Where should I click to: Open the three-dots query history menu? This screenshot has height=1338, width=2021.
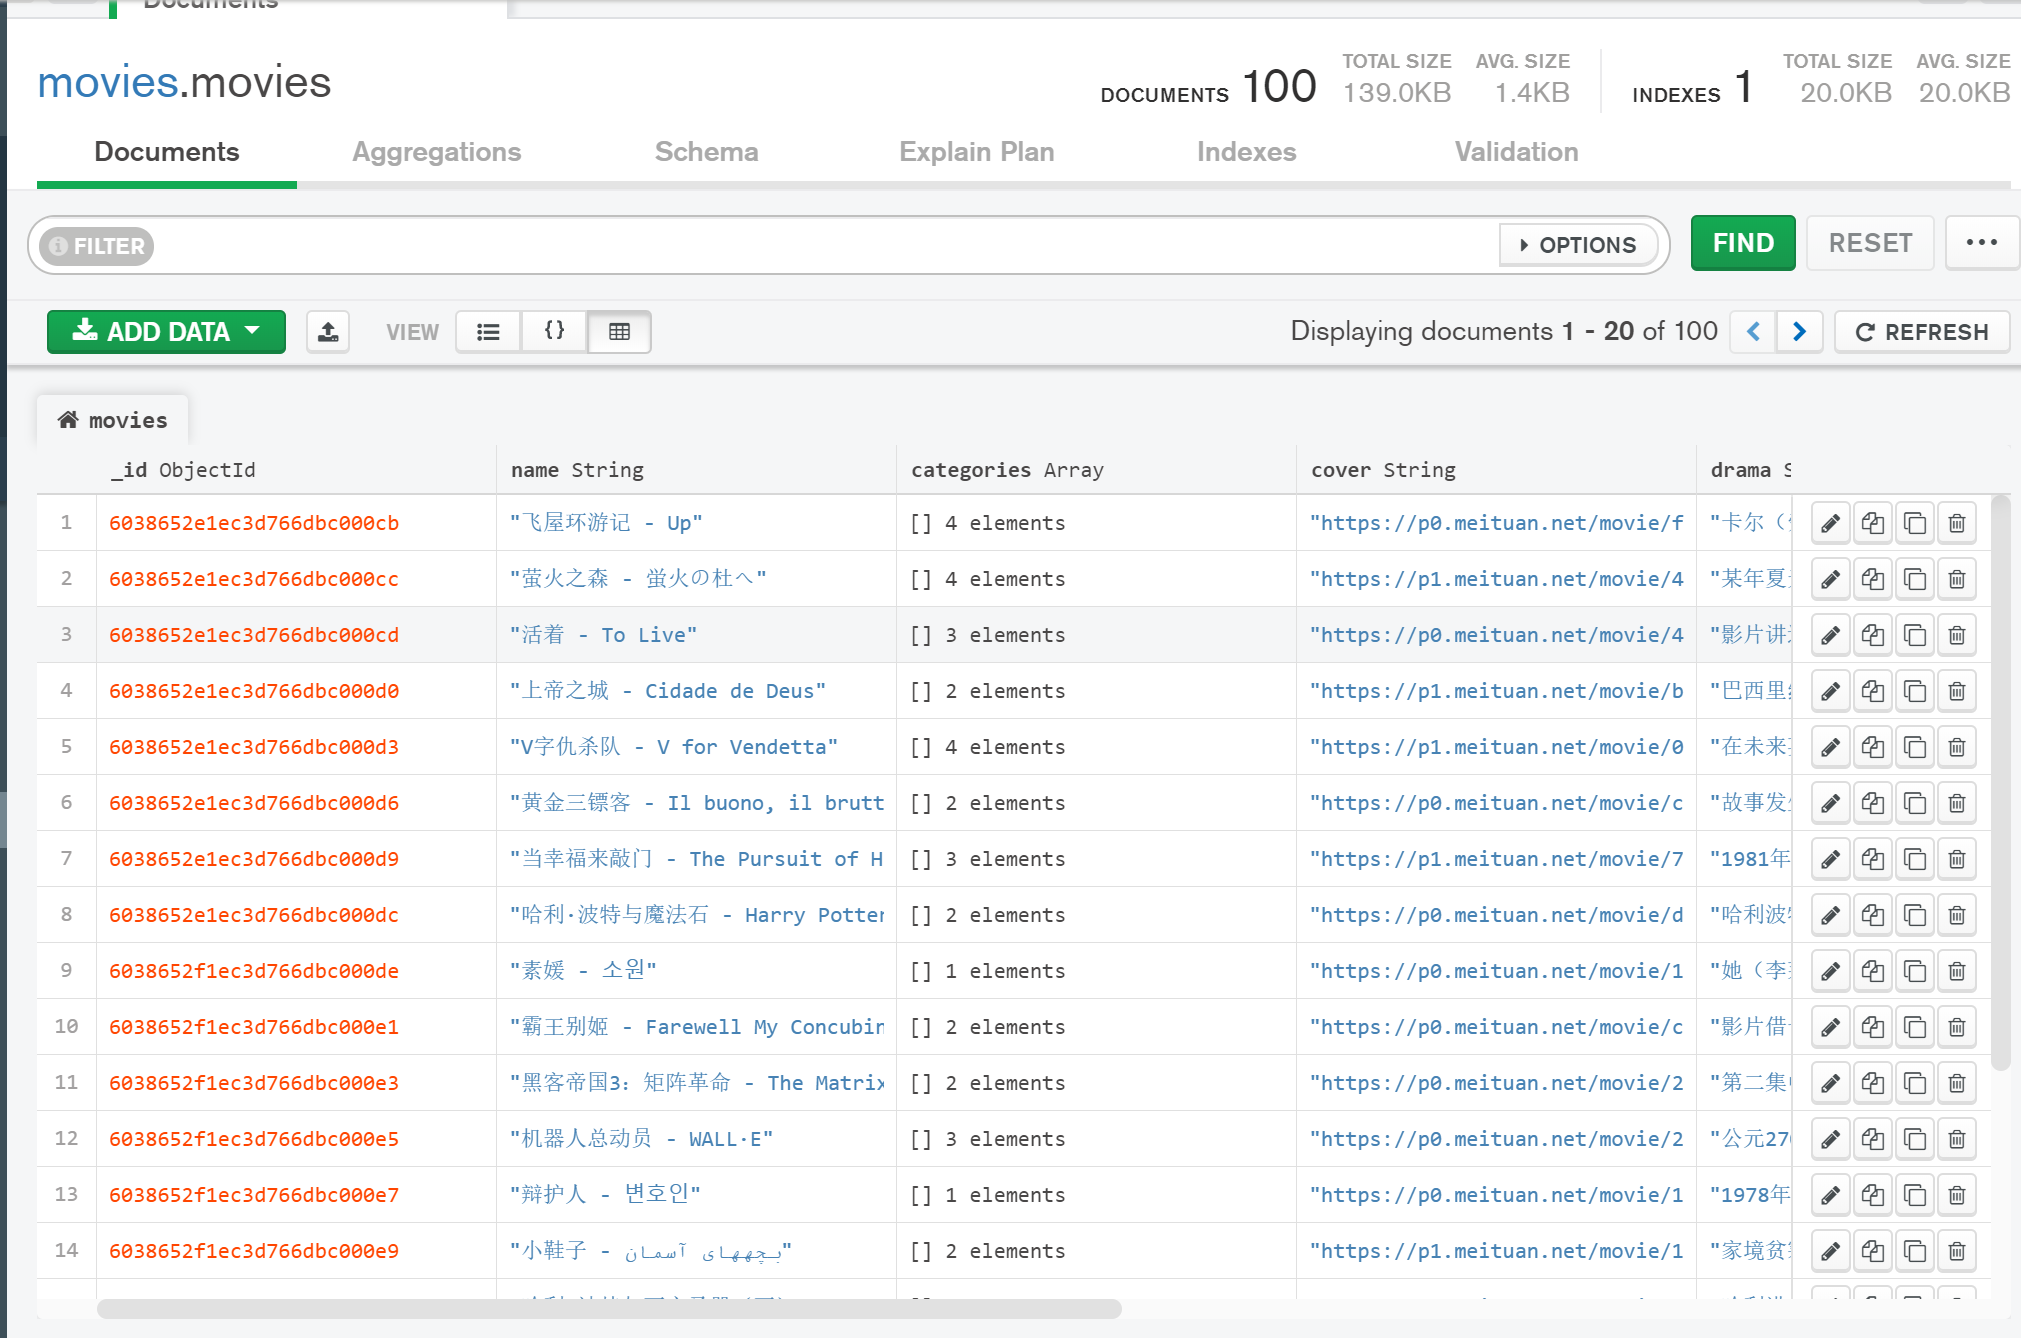(x=1981, y=243)
